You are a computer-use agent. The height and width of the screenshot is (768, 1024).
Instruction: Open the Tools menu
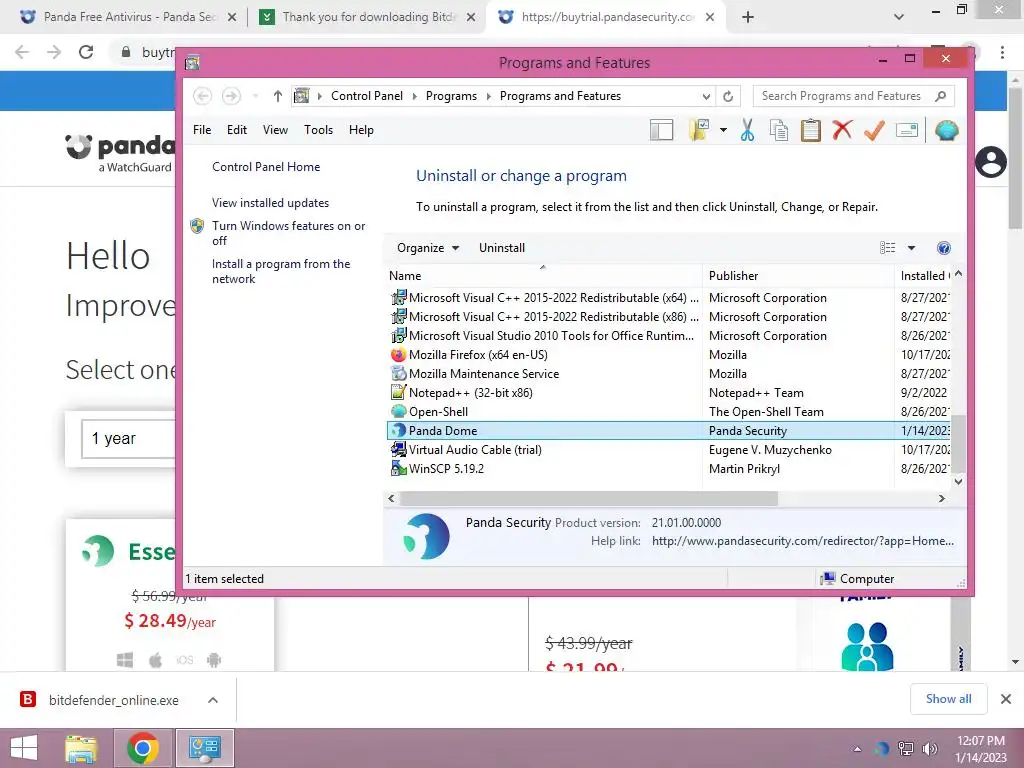pos(318,130)
